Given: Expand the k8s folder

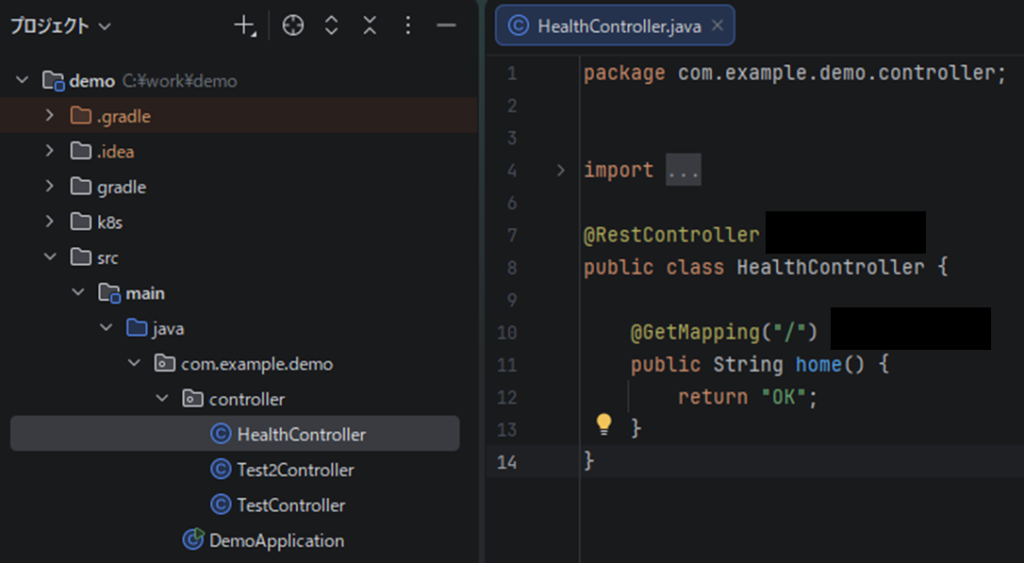Looking at the screenshot, I should click(x=50, y=223).
